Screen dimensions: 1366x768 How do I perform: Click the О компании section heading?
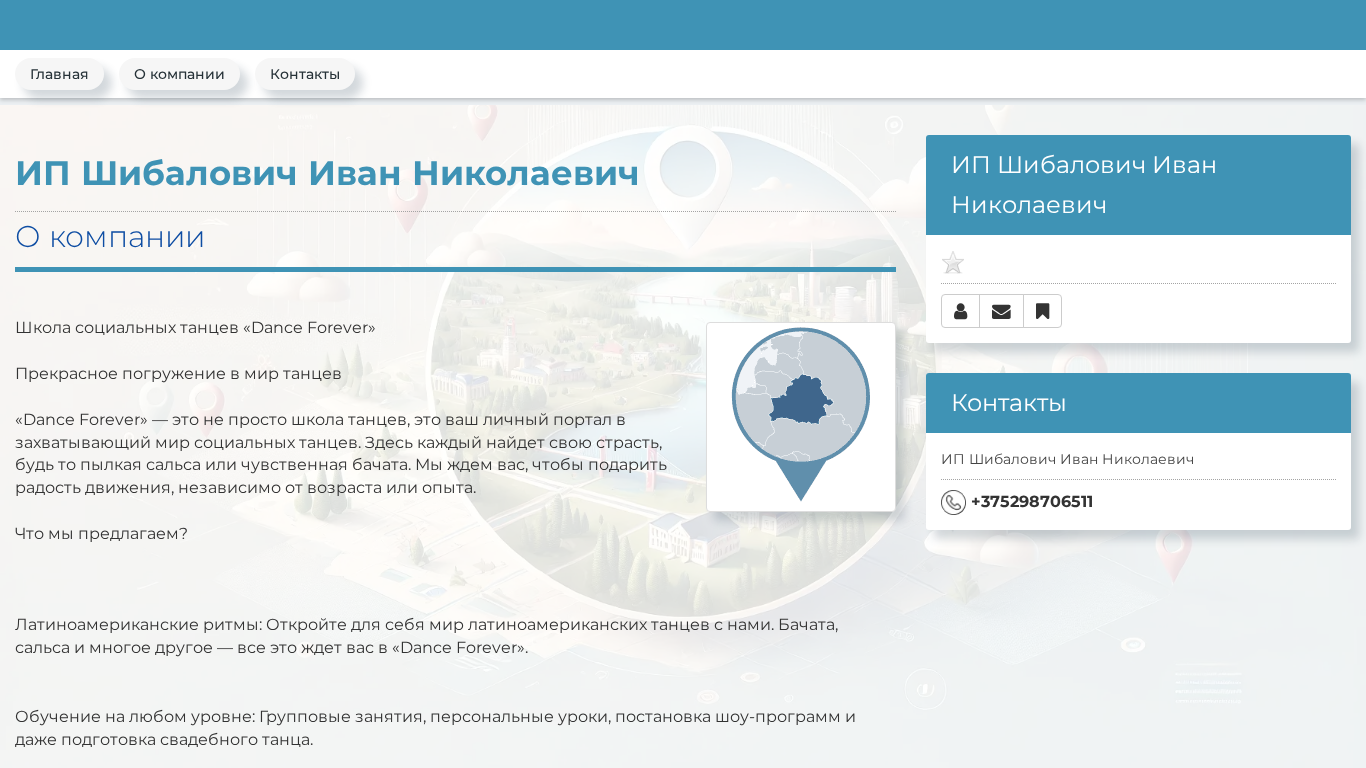pos(110,237)
